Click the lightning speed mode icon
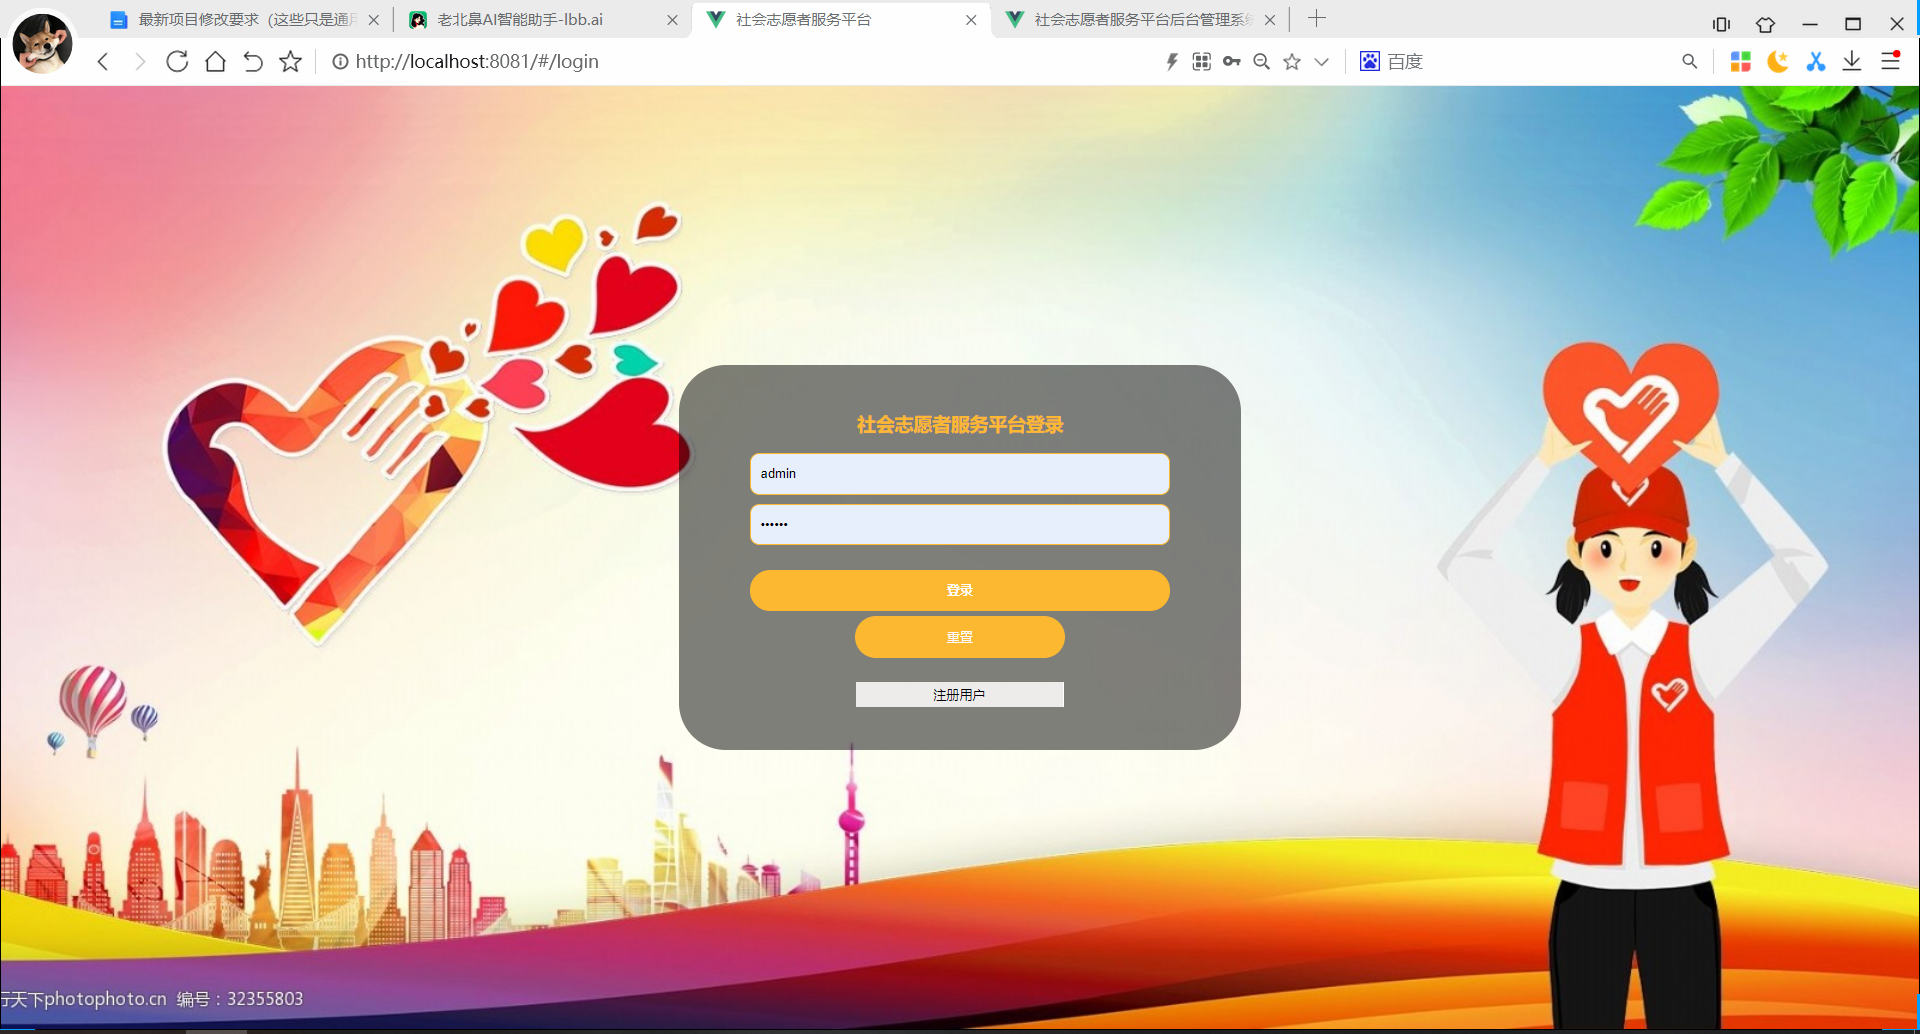Viewport: 1920px width, 1034px height. coord(1172,62)
